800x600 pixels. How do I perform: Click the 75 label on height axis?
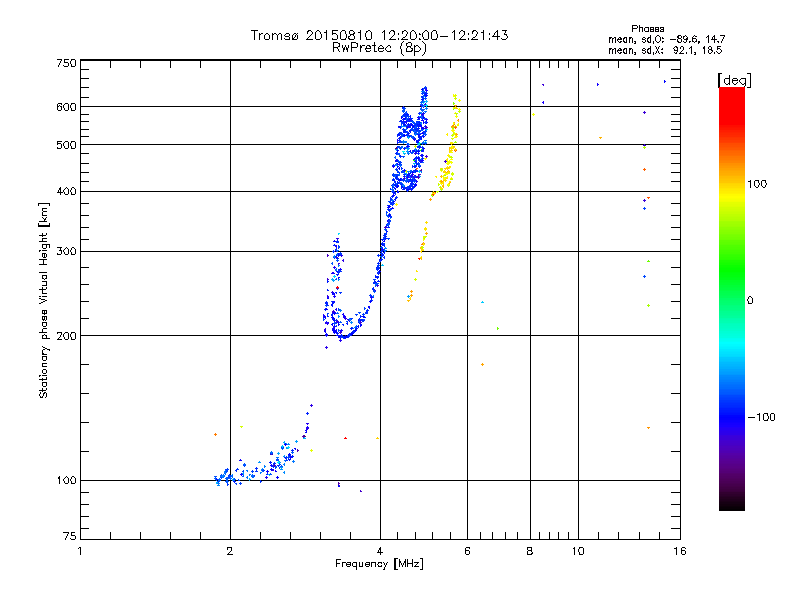tap(70, 536)
